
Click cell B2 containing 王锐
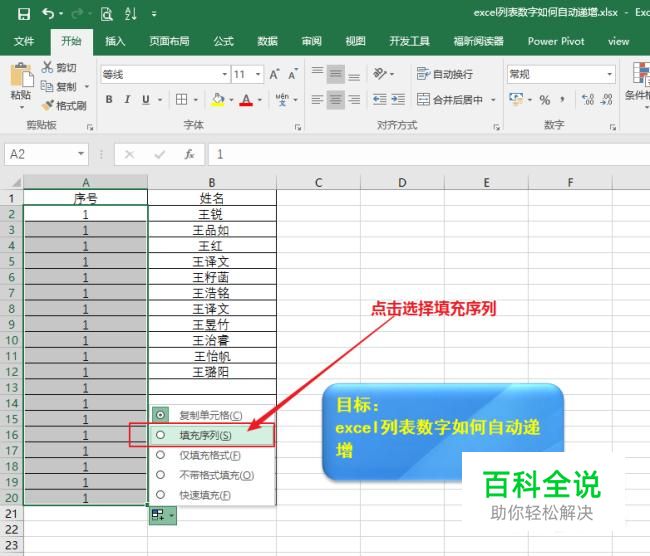pos(212,214)
